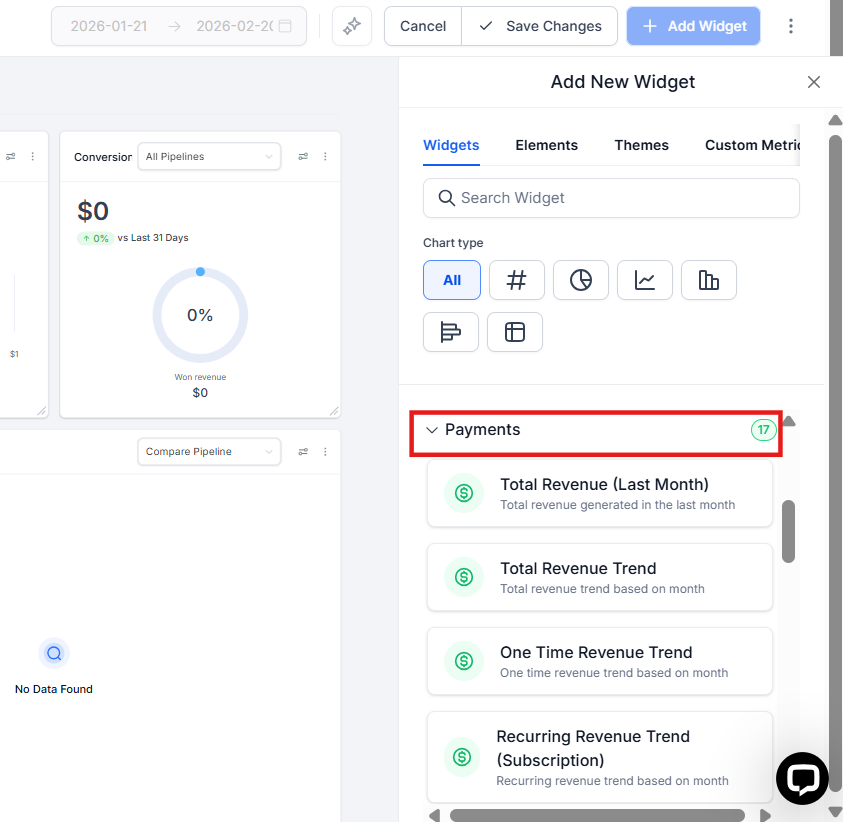
Task: Switch to the Themes tab
Action: [x=641, y=145]
